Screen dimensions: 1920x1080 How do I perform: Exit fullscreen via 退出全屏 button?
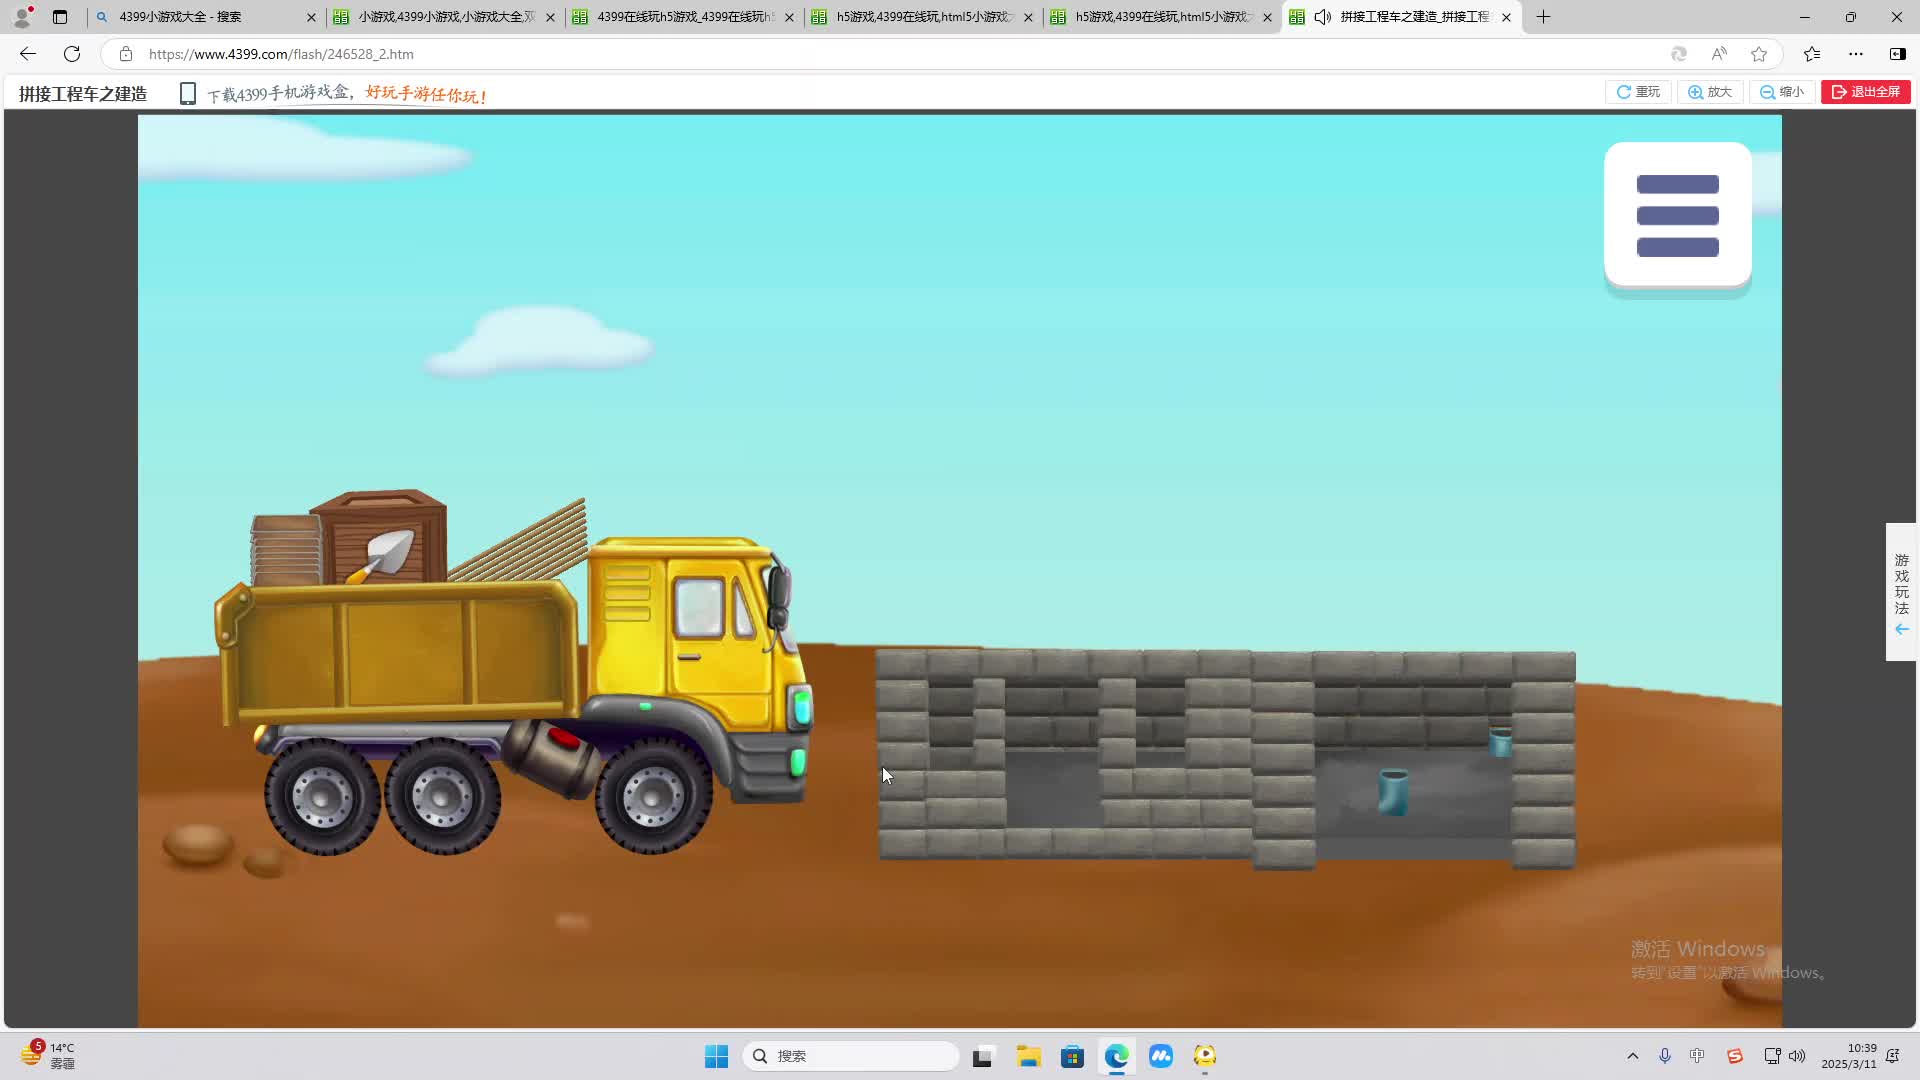click(1865, 92)
